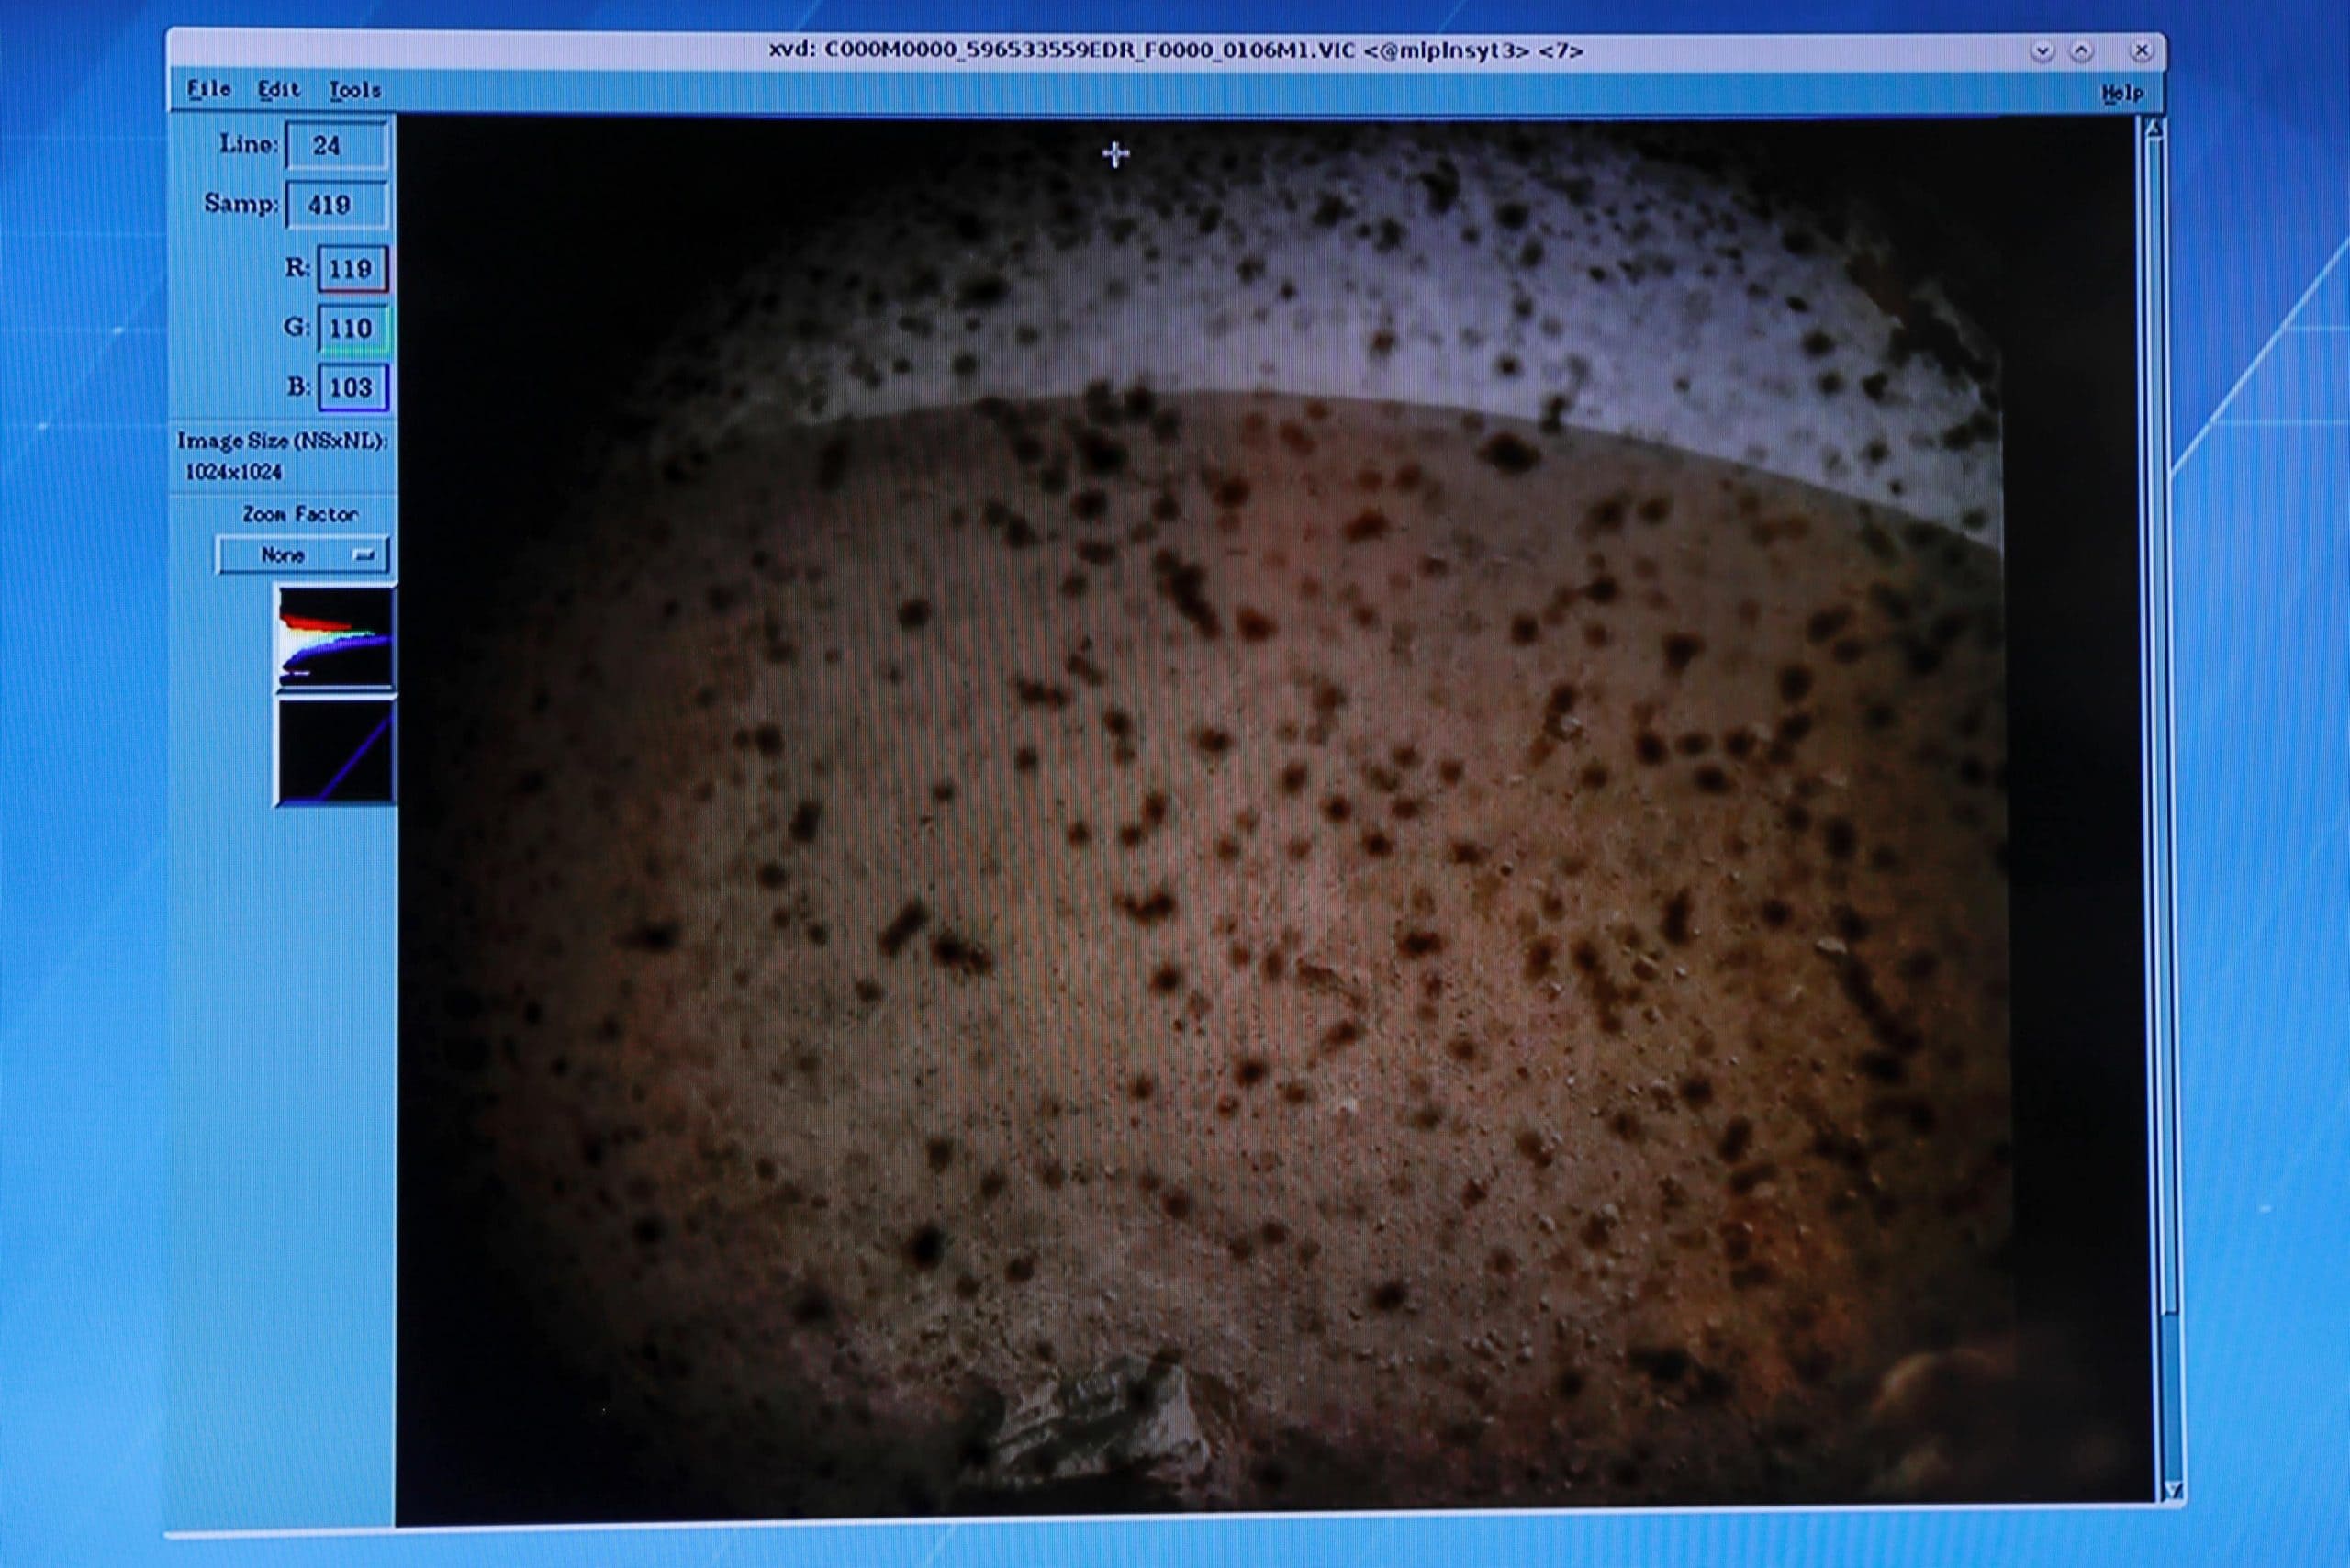Expand the Zoom Factor dropdown showing None

(x=301, y=555)
